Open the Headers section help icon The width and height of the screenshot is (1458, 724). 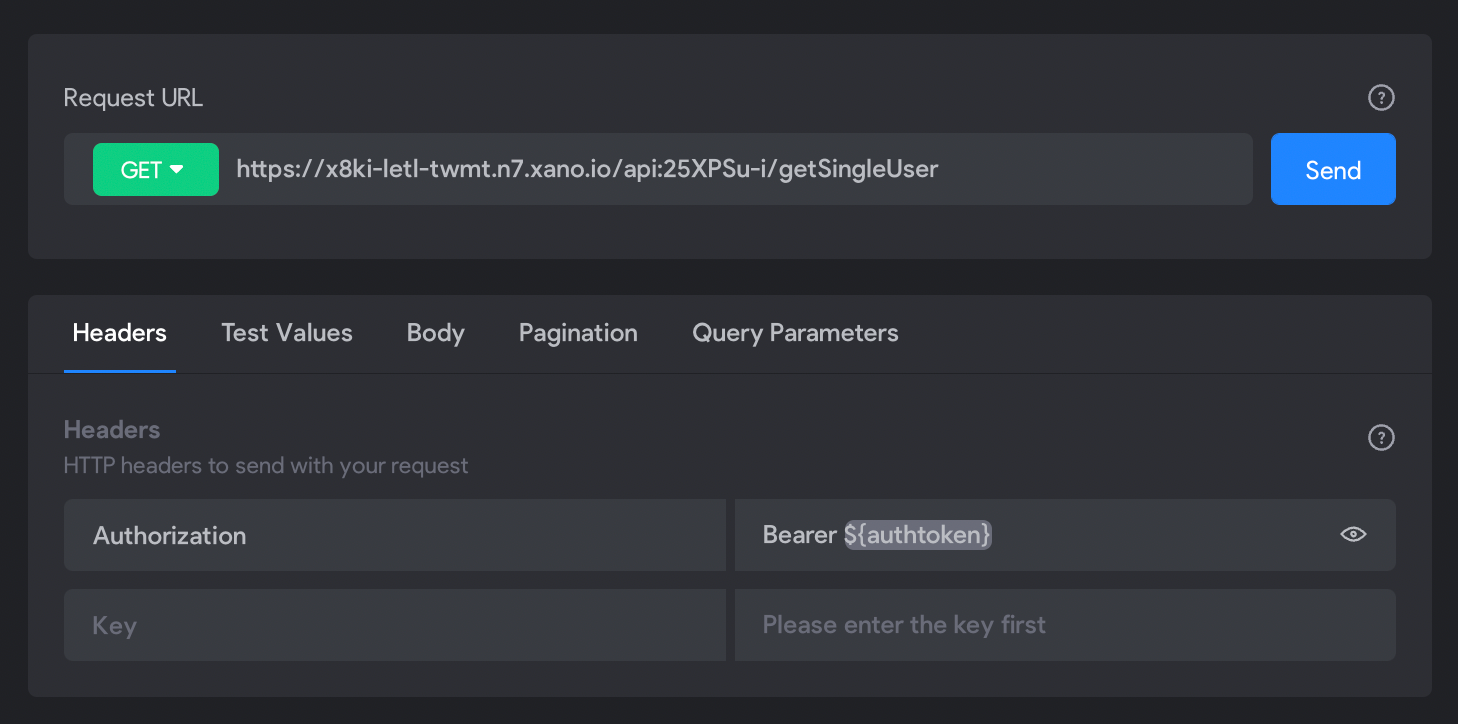click(1381, 438)
